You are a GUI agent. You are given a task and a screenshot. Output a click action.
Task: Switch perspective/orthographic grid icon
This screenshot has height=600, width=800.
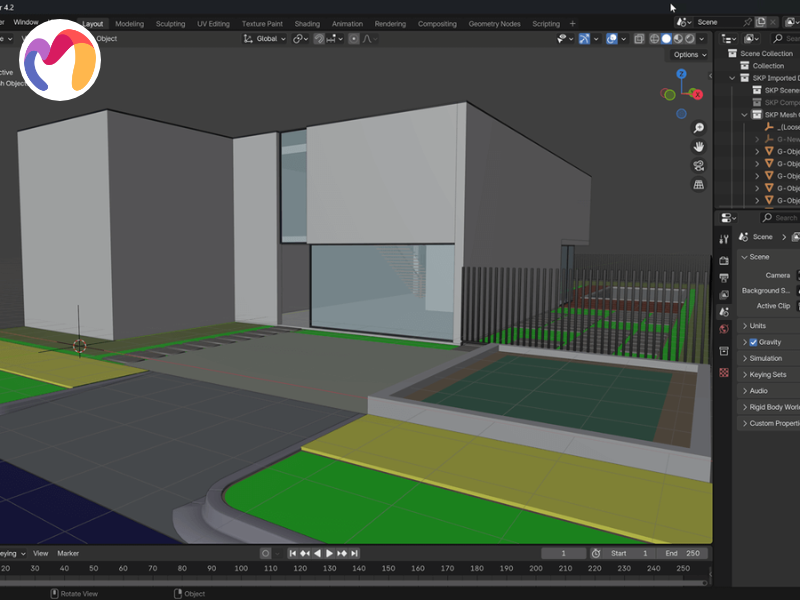699,185
